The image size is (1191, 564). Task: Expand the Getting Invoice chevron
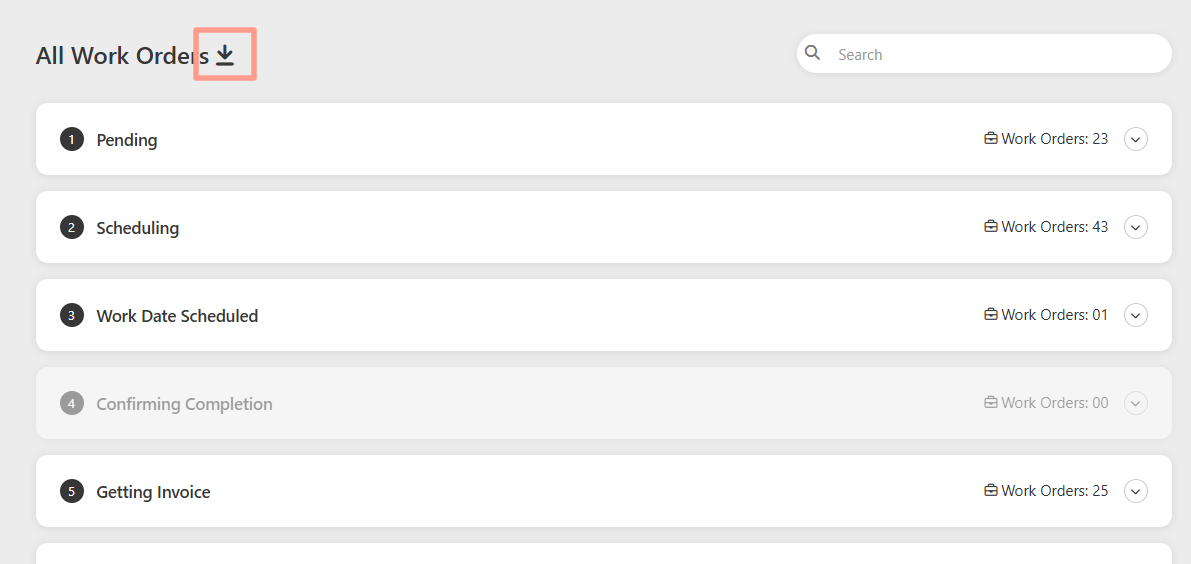point(1136,491)
